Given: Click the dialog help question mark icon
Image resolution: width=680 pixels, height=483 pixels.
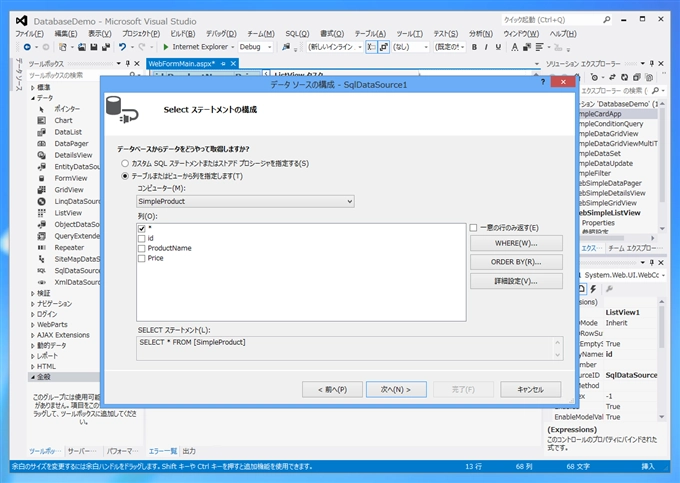Looking at the screenshot, I should [543, 82].
